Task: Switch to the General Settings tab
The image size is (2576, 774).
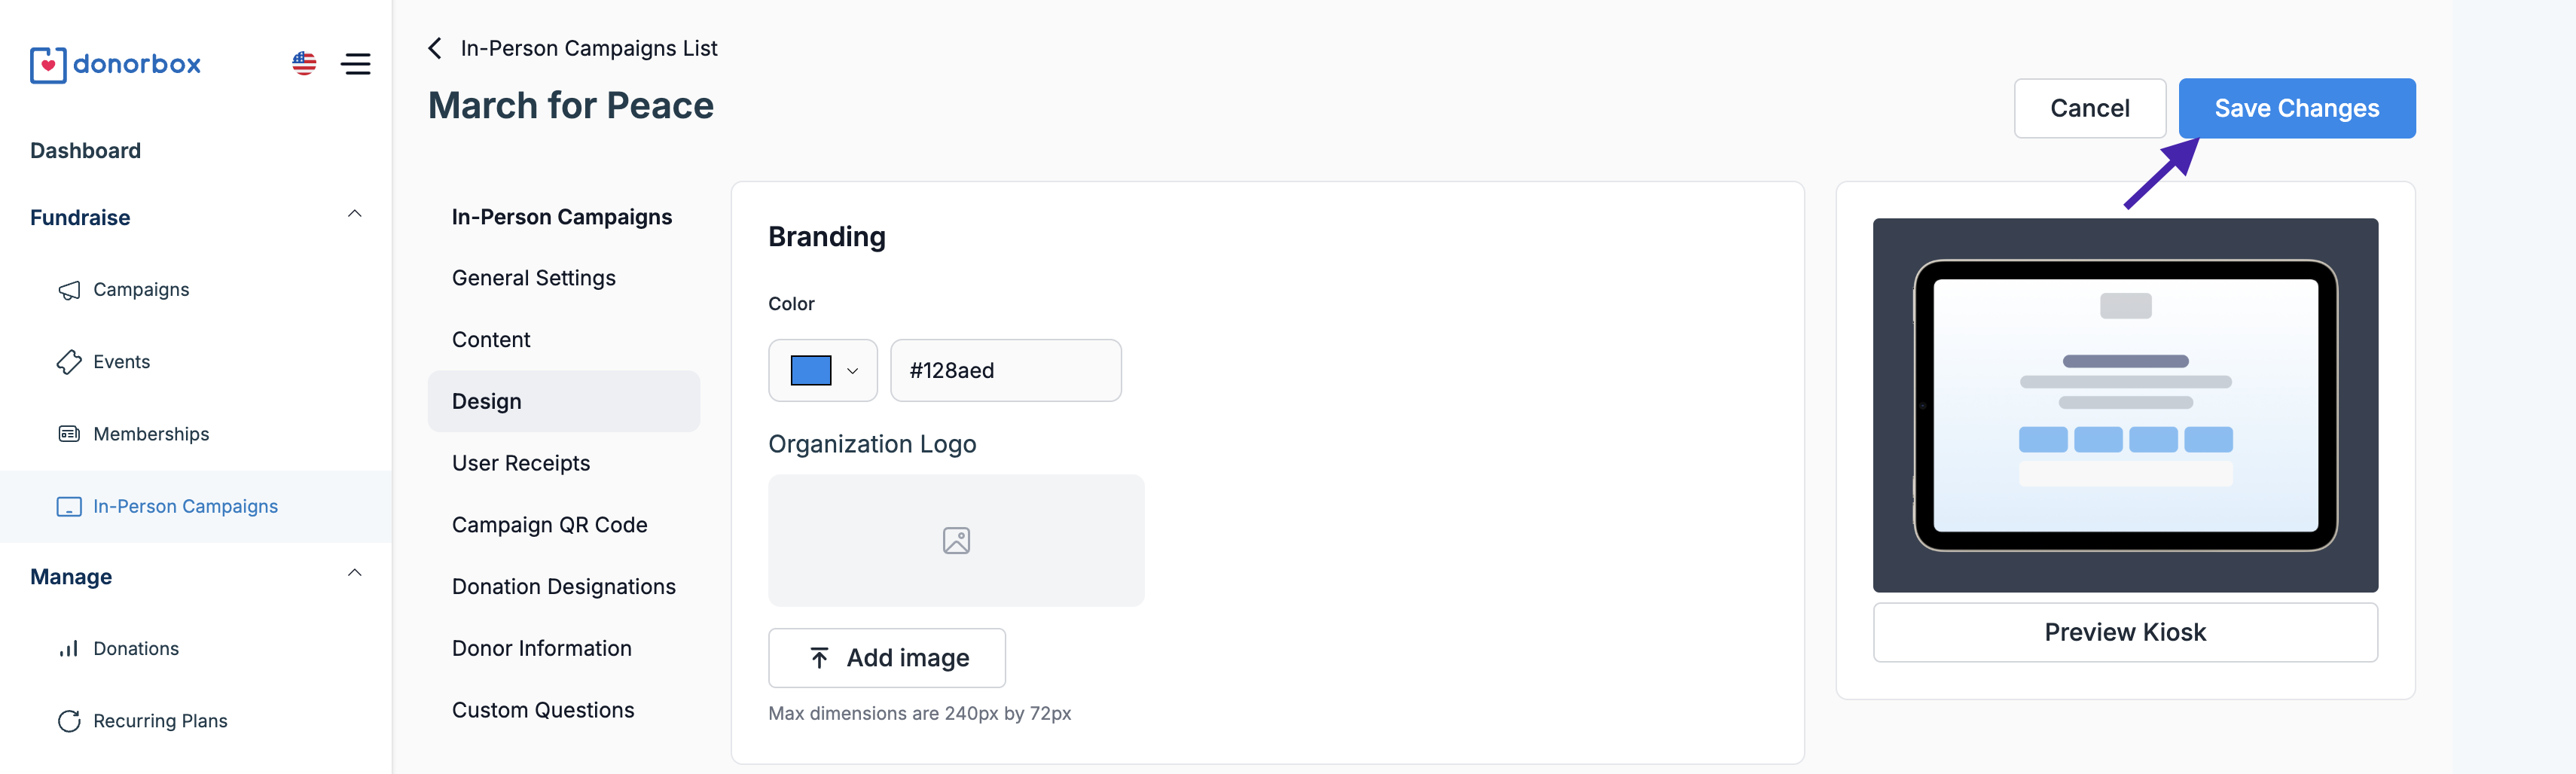Action: (533, 278)
